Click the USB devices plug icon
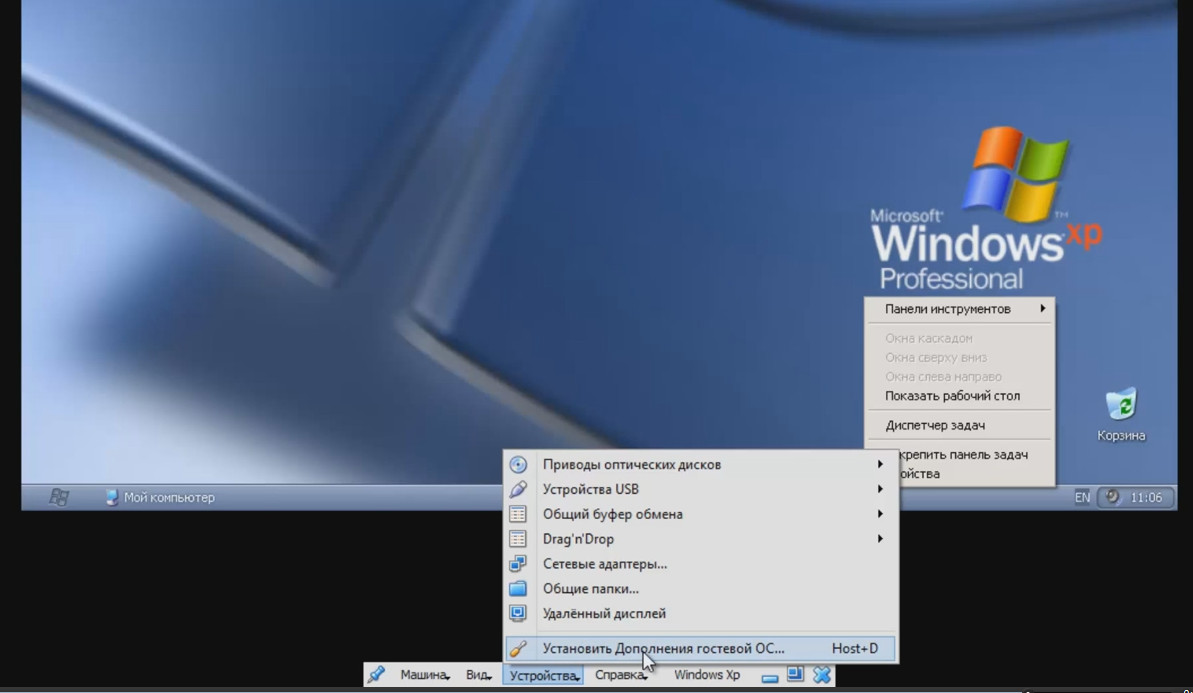This screenshot has height=693, width=1193. [x=518, y=490]
